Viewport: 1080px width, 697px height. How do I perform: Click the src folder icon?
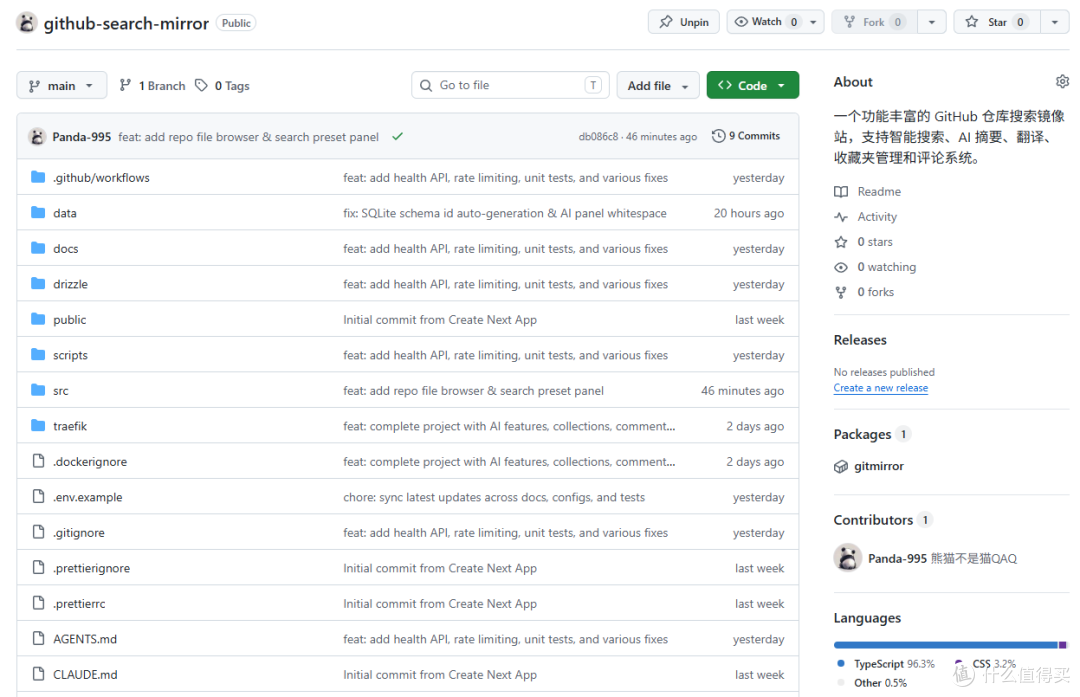click(39, 391)
